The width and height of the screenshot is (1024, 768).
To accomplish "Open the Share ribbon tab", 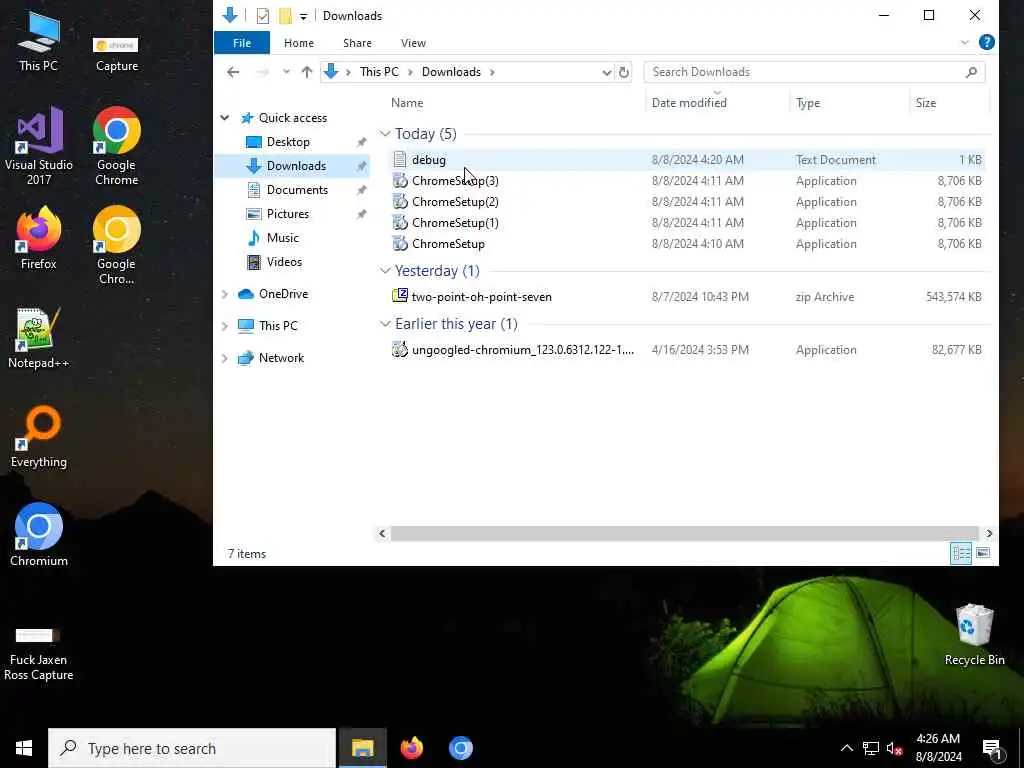I will [x=357, y=42].
